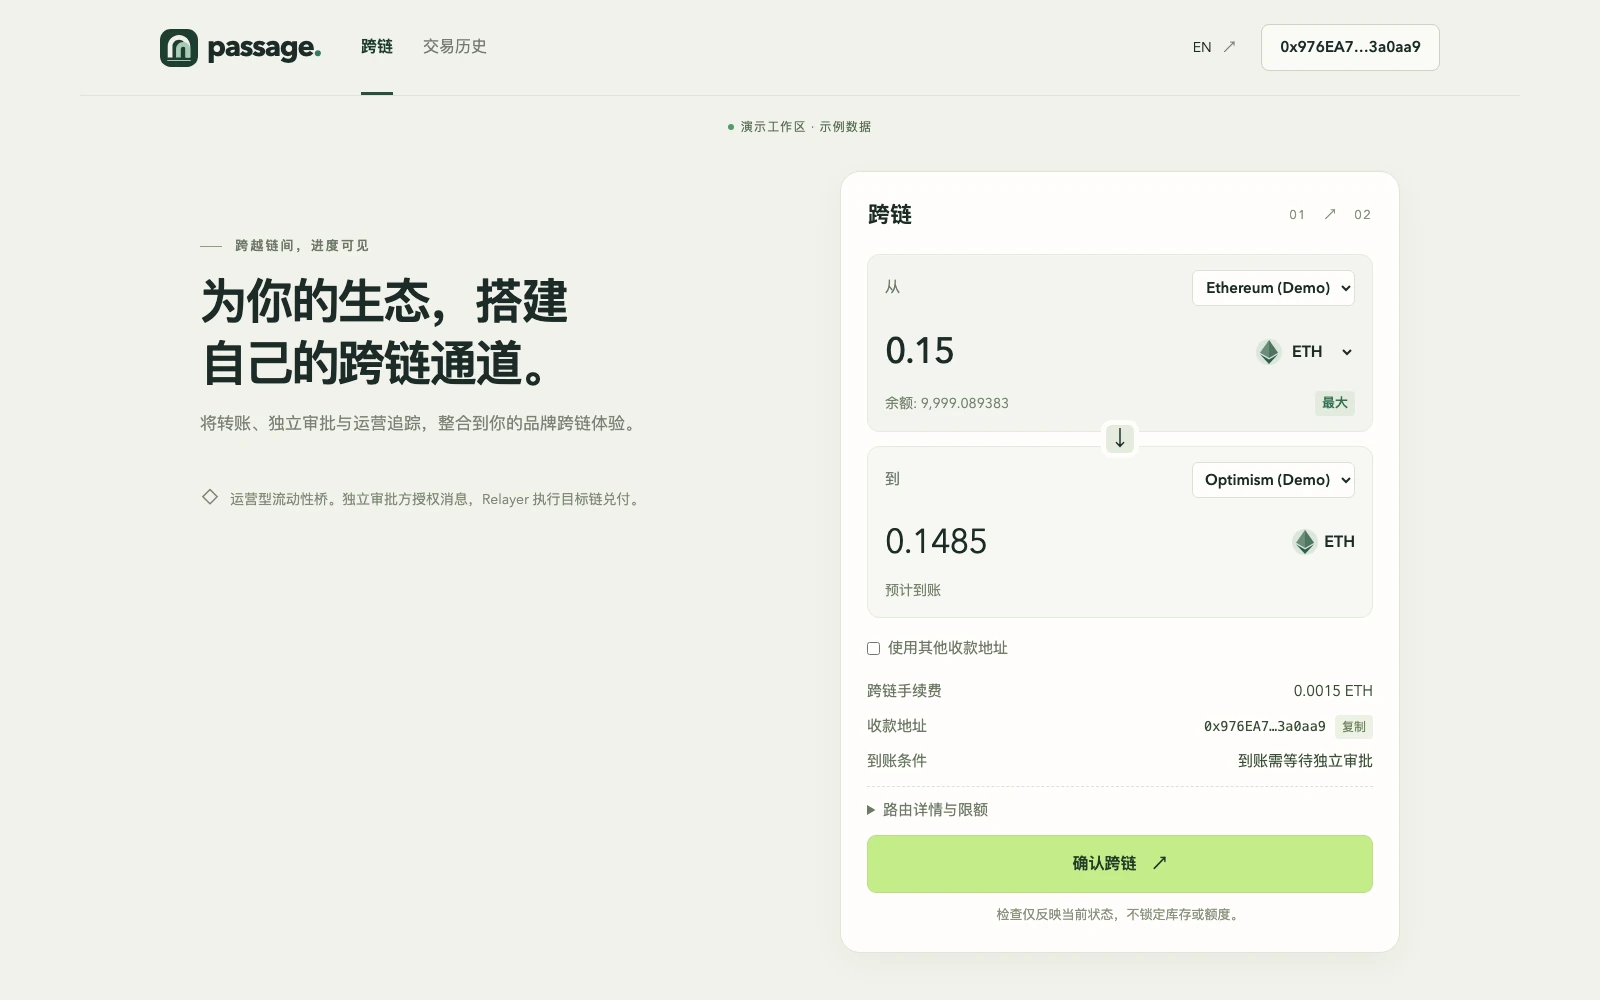The width and height of the screenshot is (1600, 1000).
Task: Enable 使用其他收款地址 checkbox
Action: point(874,649)
